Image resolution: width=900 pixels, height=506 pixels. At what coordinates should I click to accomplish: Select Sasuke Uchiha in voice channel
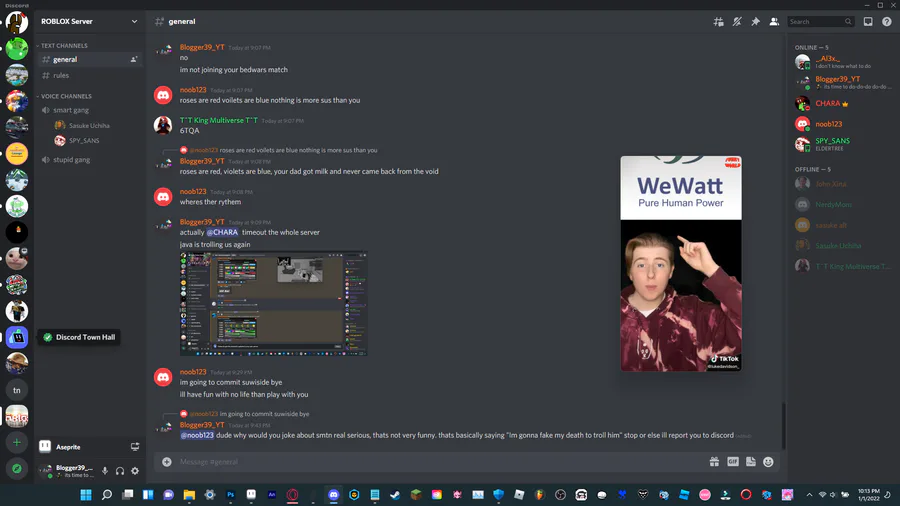tap(89, 125)
